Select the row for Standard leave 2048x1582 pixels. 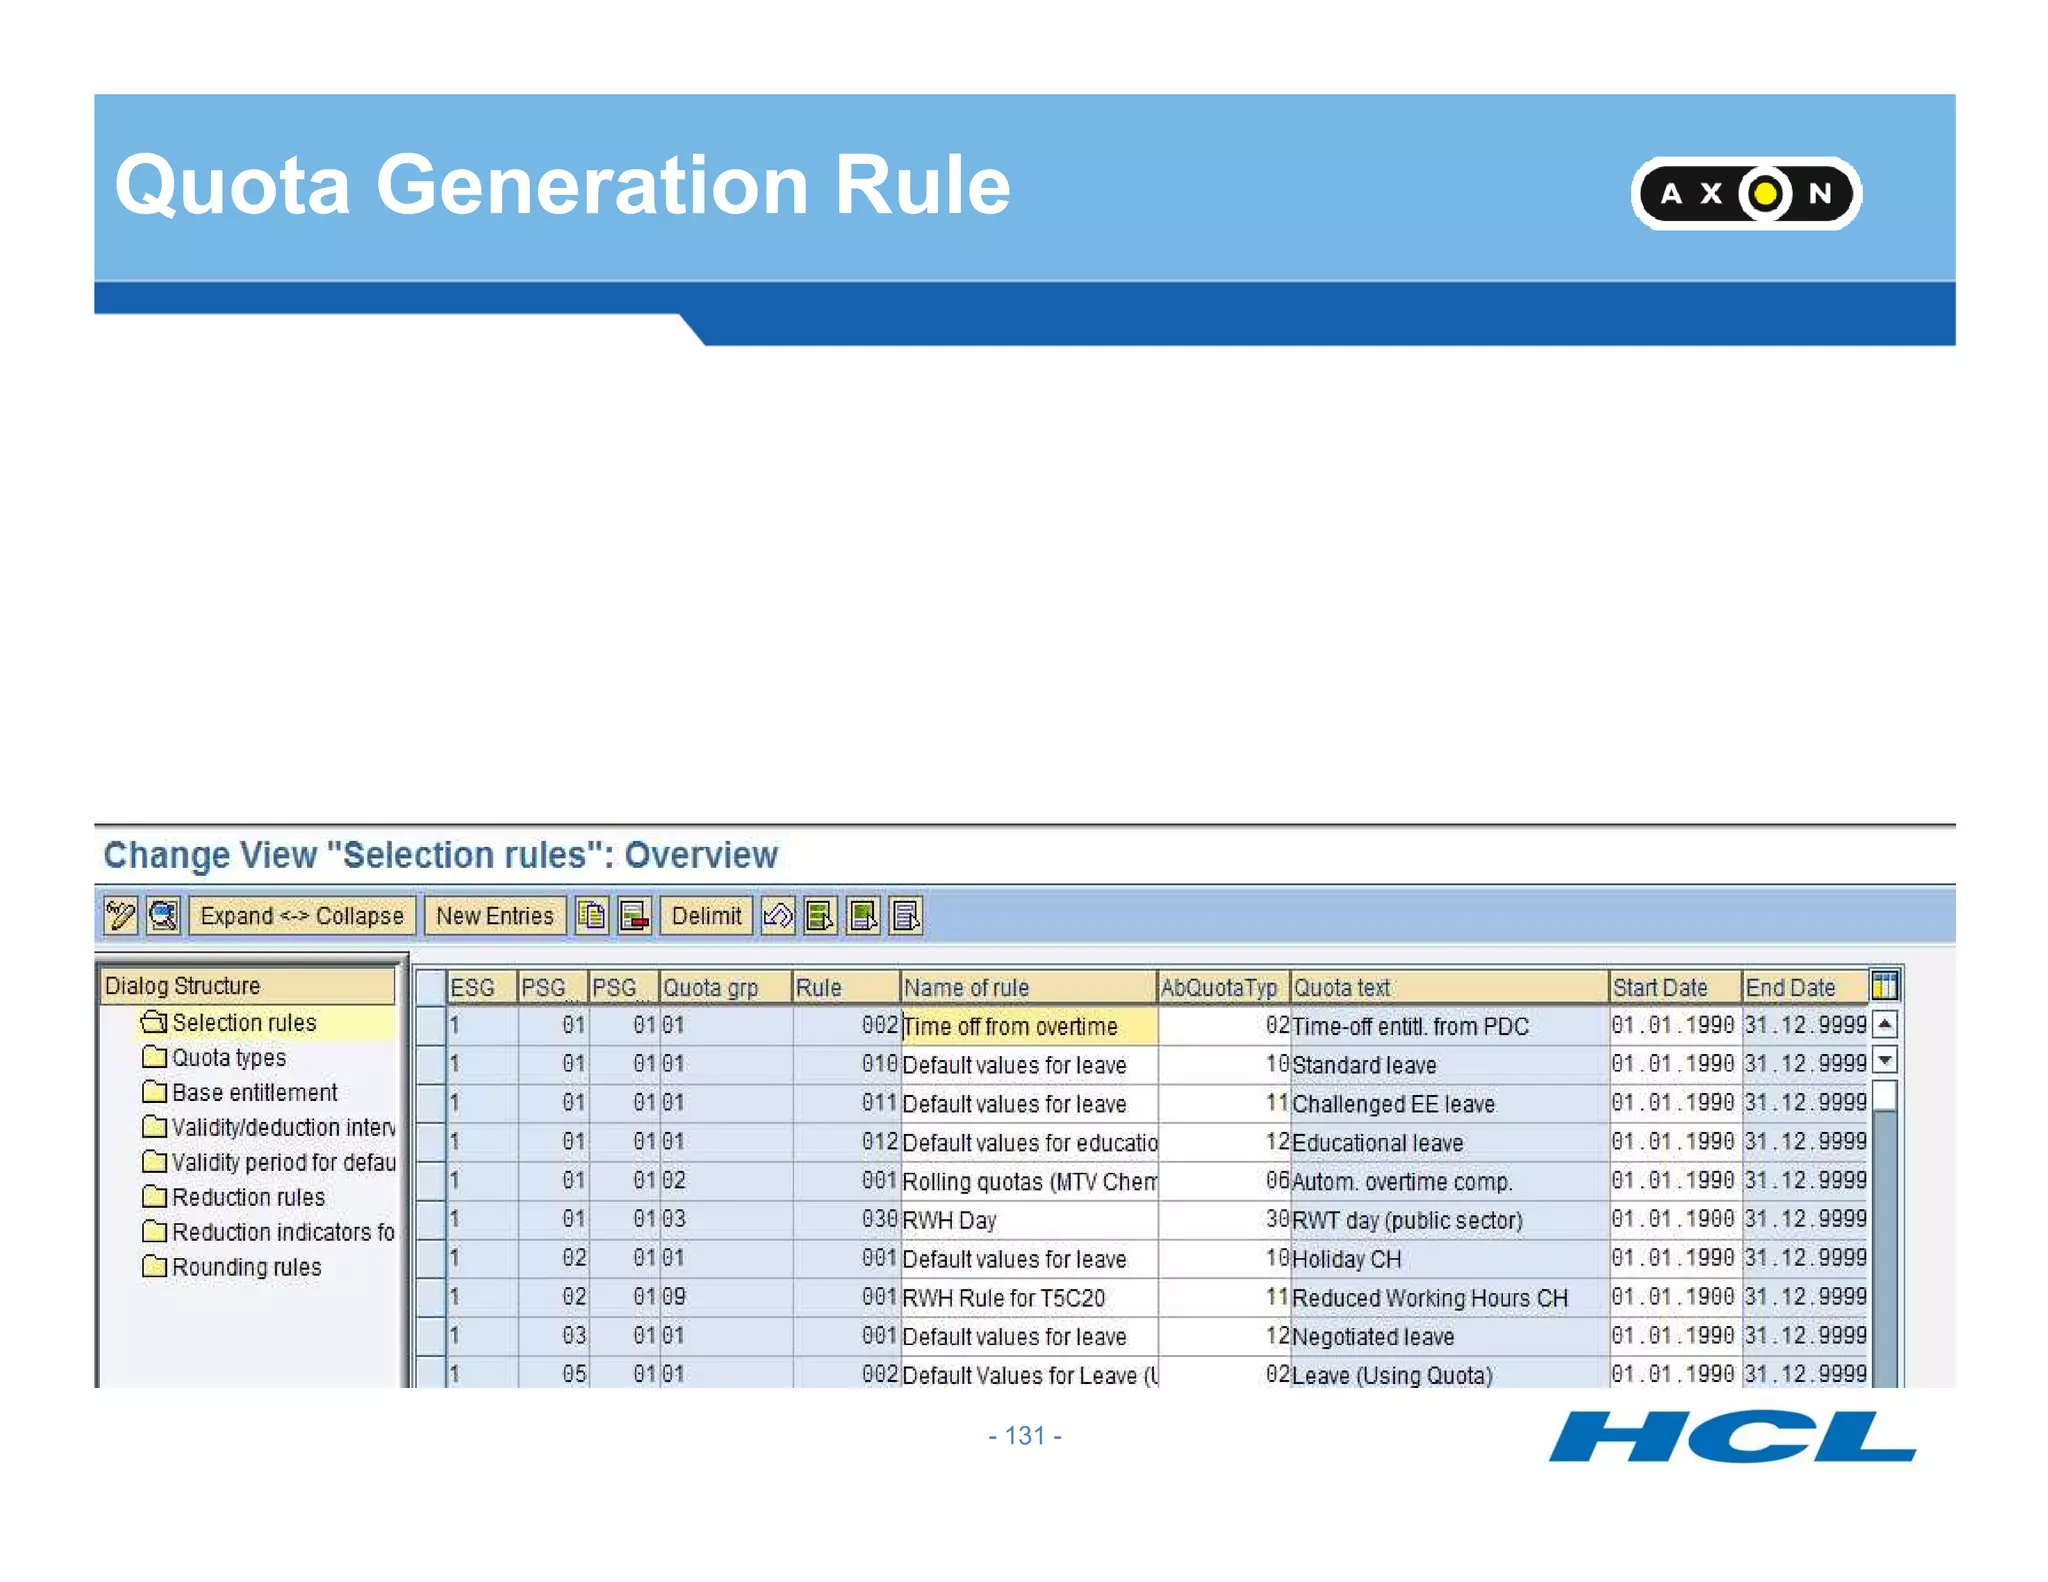[430, 1064]
